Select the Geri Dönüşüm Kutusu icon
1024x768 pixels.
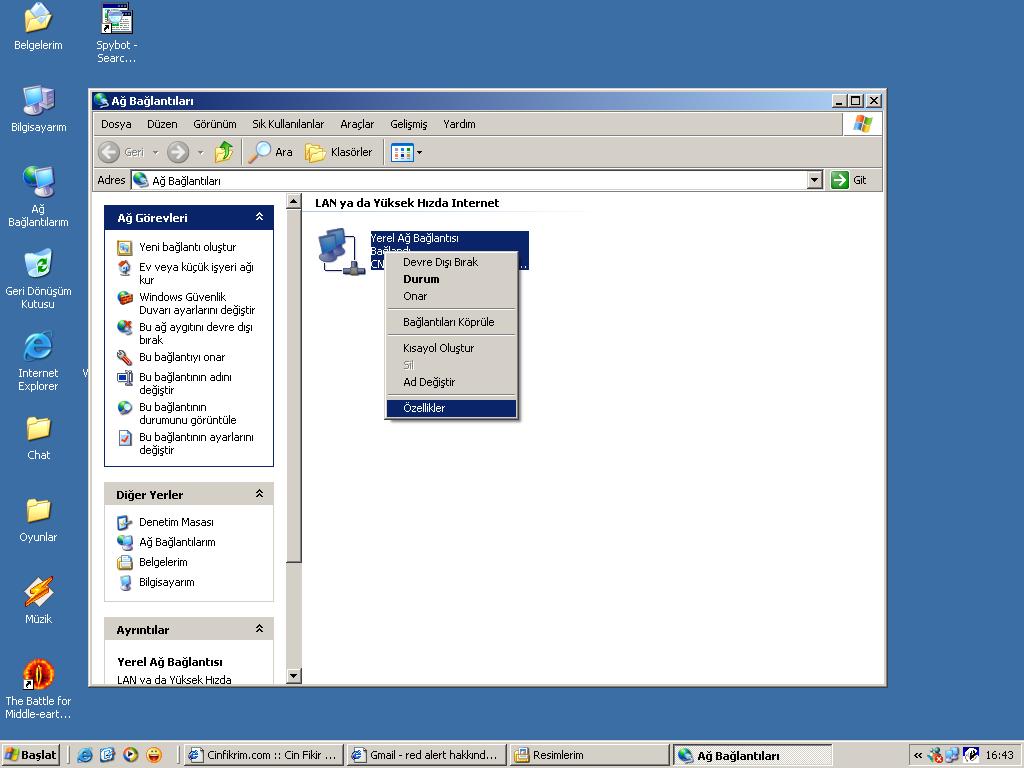38,279
